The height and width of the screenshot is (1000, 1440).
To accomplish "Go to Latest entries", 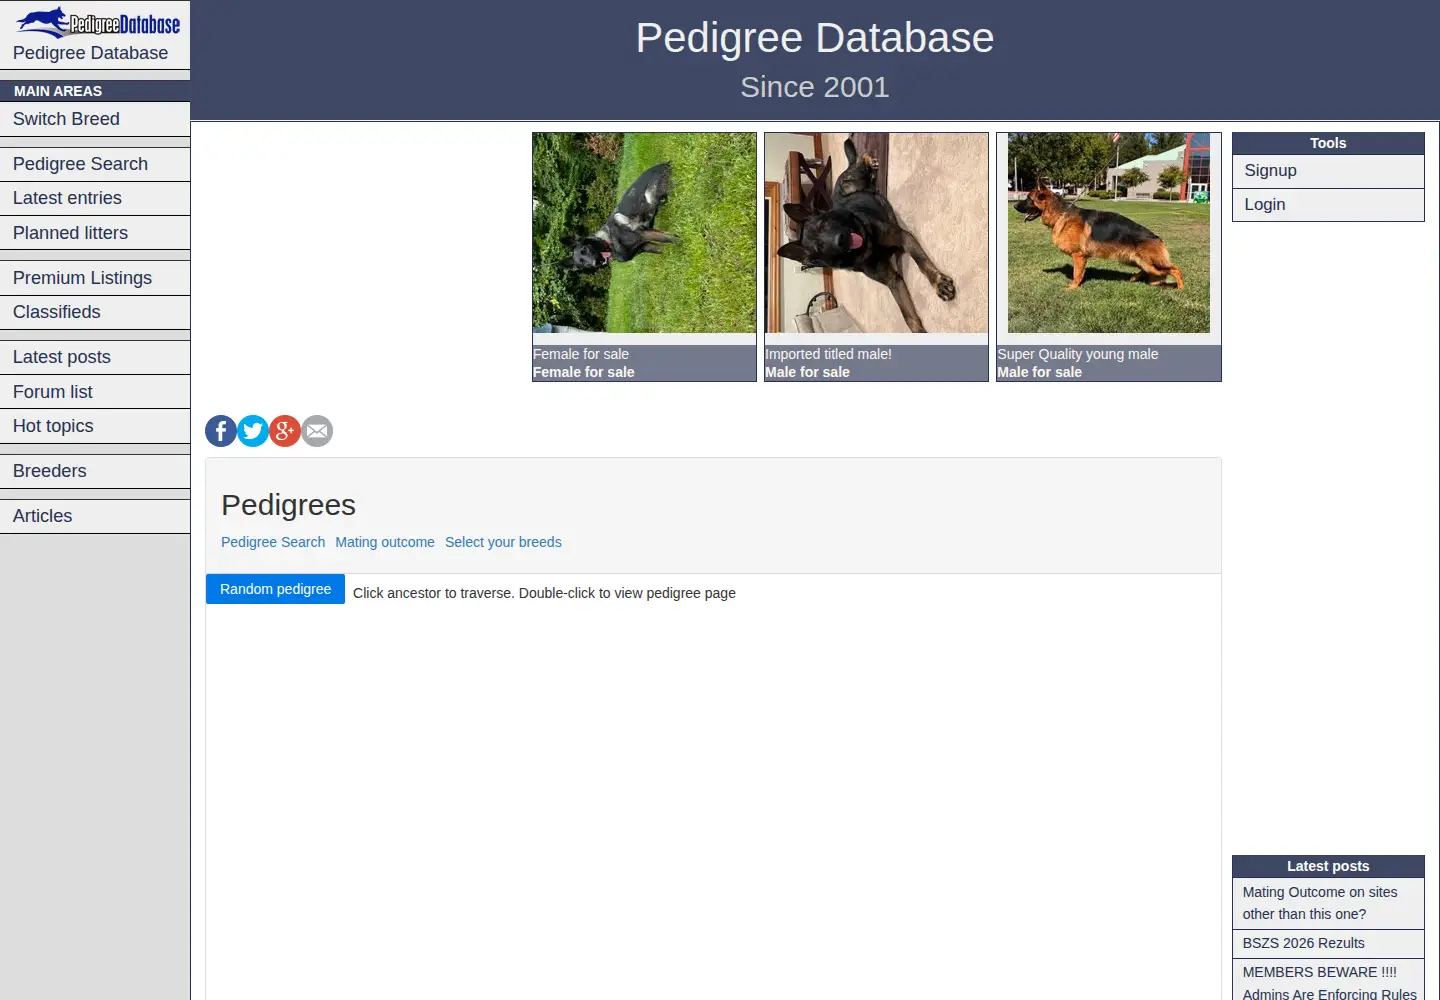I will pyautogui.click(x=95, y=198).
